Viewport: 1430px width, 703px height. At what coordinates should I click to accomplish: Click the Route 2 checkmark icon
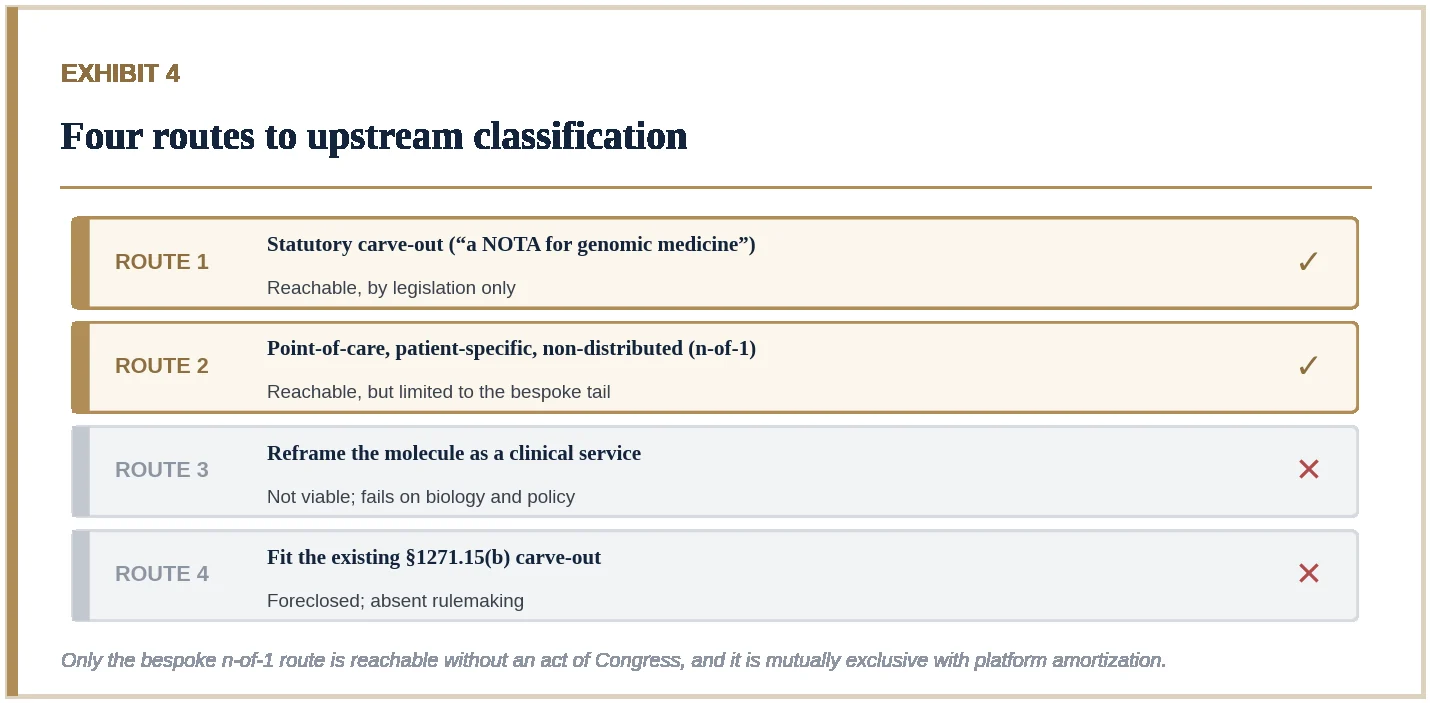1308,366
